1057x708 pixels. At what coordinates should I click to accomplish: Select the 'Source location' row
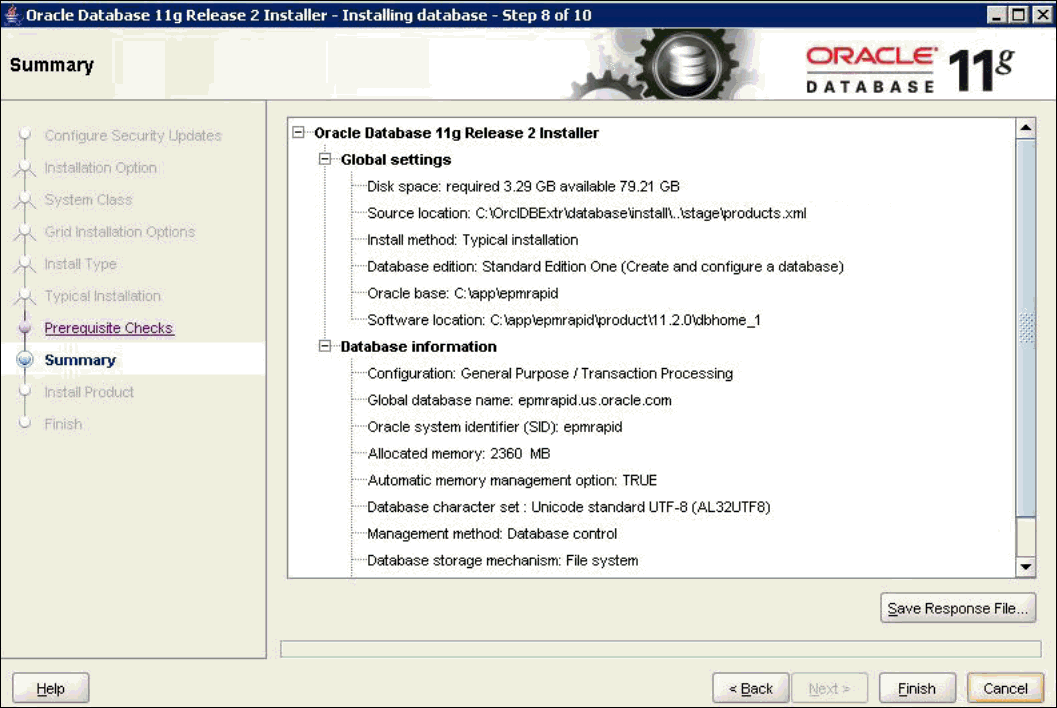coord(586,213)
